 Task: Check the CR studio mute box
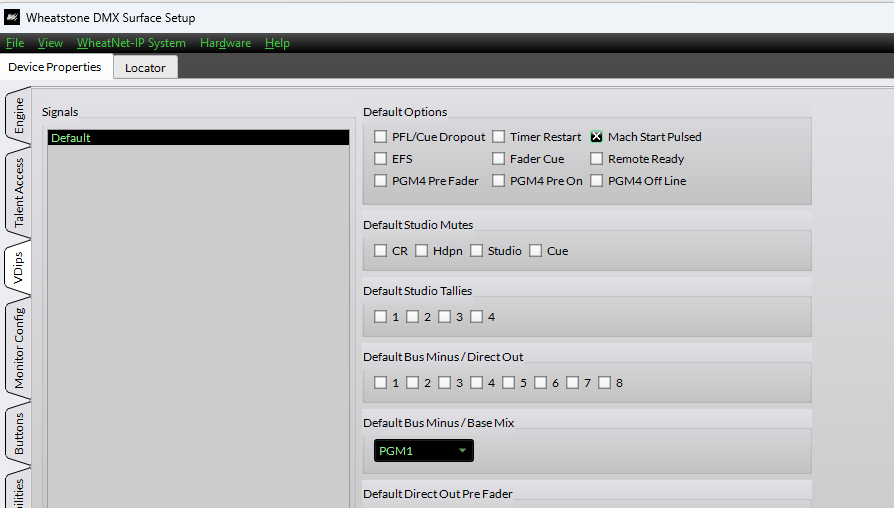380,251
